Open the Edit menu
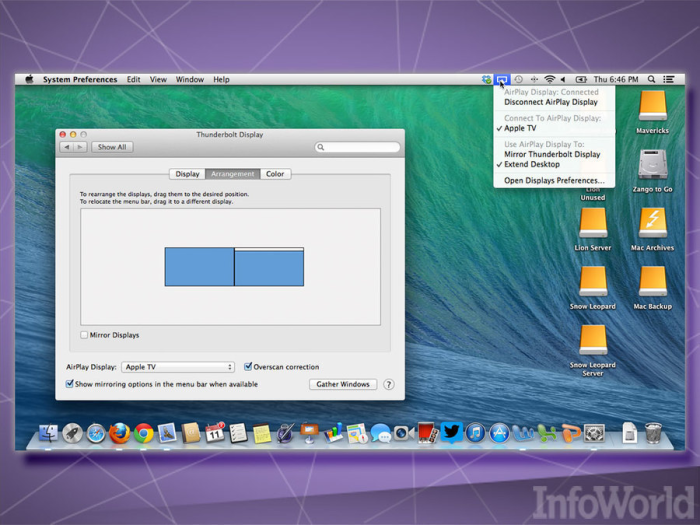The image size is (700, 525). [133, 79]
